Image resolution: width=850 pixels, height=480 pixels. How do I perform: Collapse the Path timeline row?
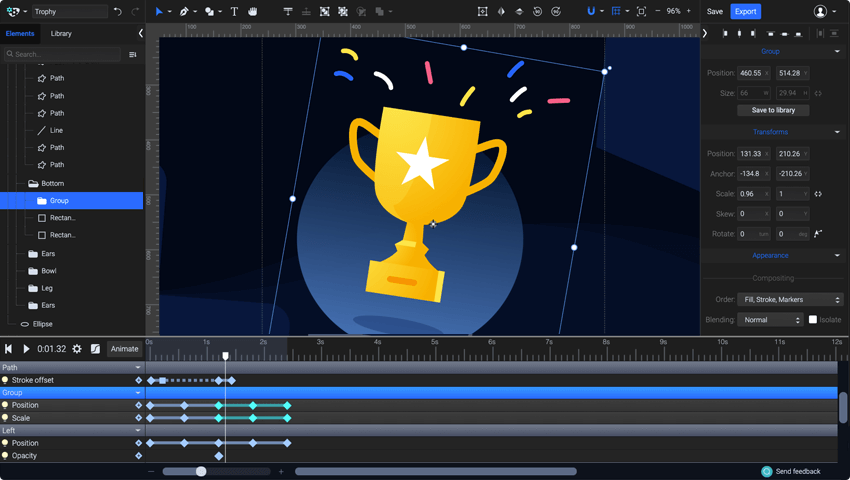(138, 368)
